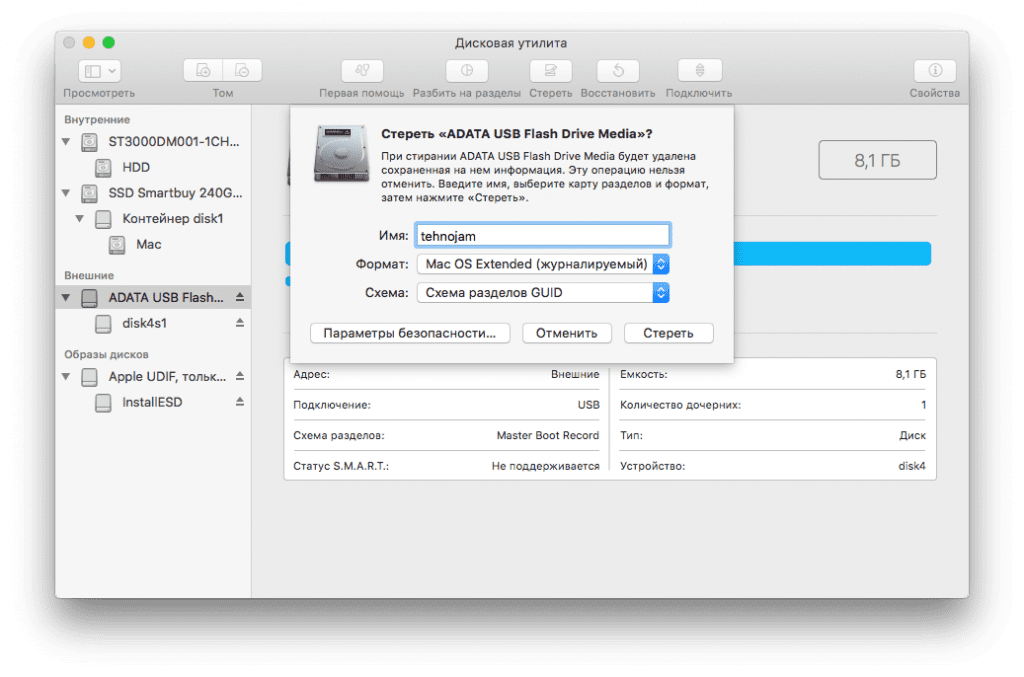
Task: Click the Емкость 8,1 ГБ table value
Action: click(x=910, y=374)
